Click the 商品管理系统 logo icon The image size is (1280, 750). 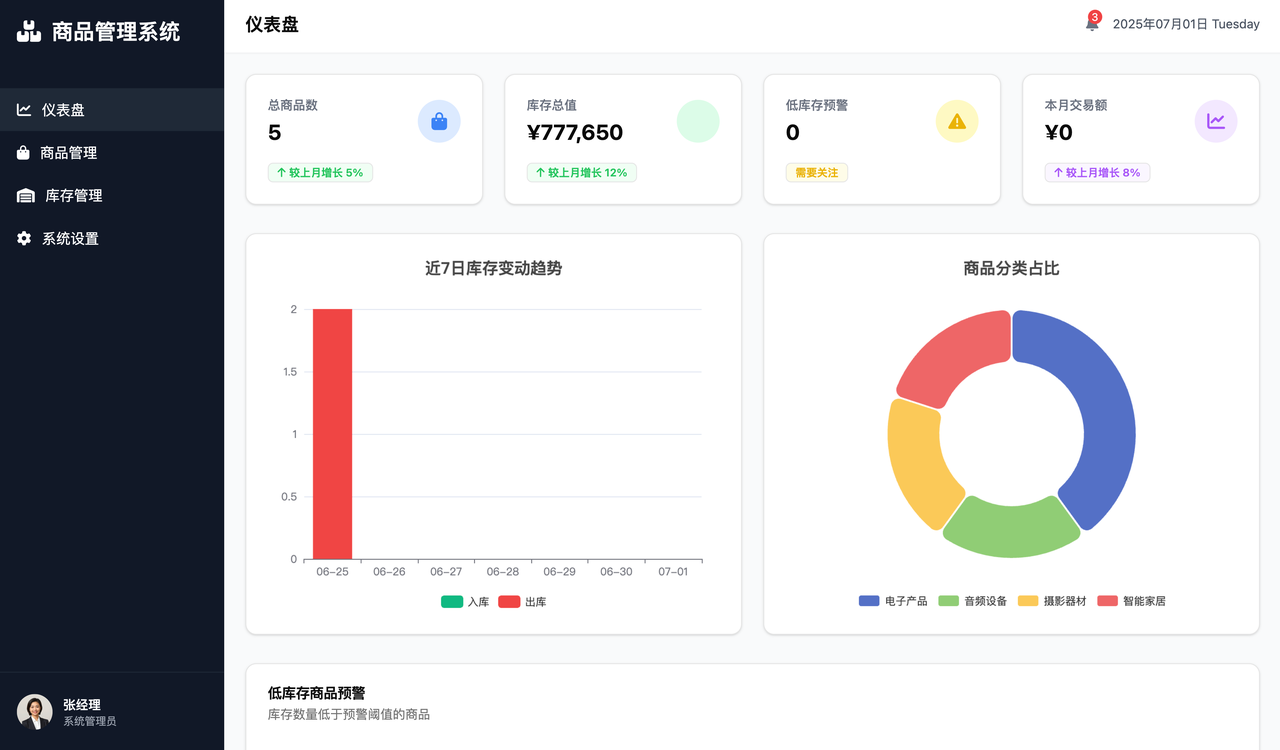[x=29, y=31]
